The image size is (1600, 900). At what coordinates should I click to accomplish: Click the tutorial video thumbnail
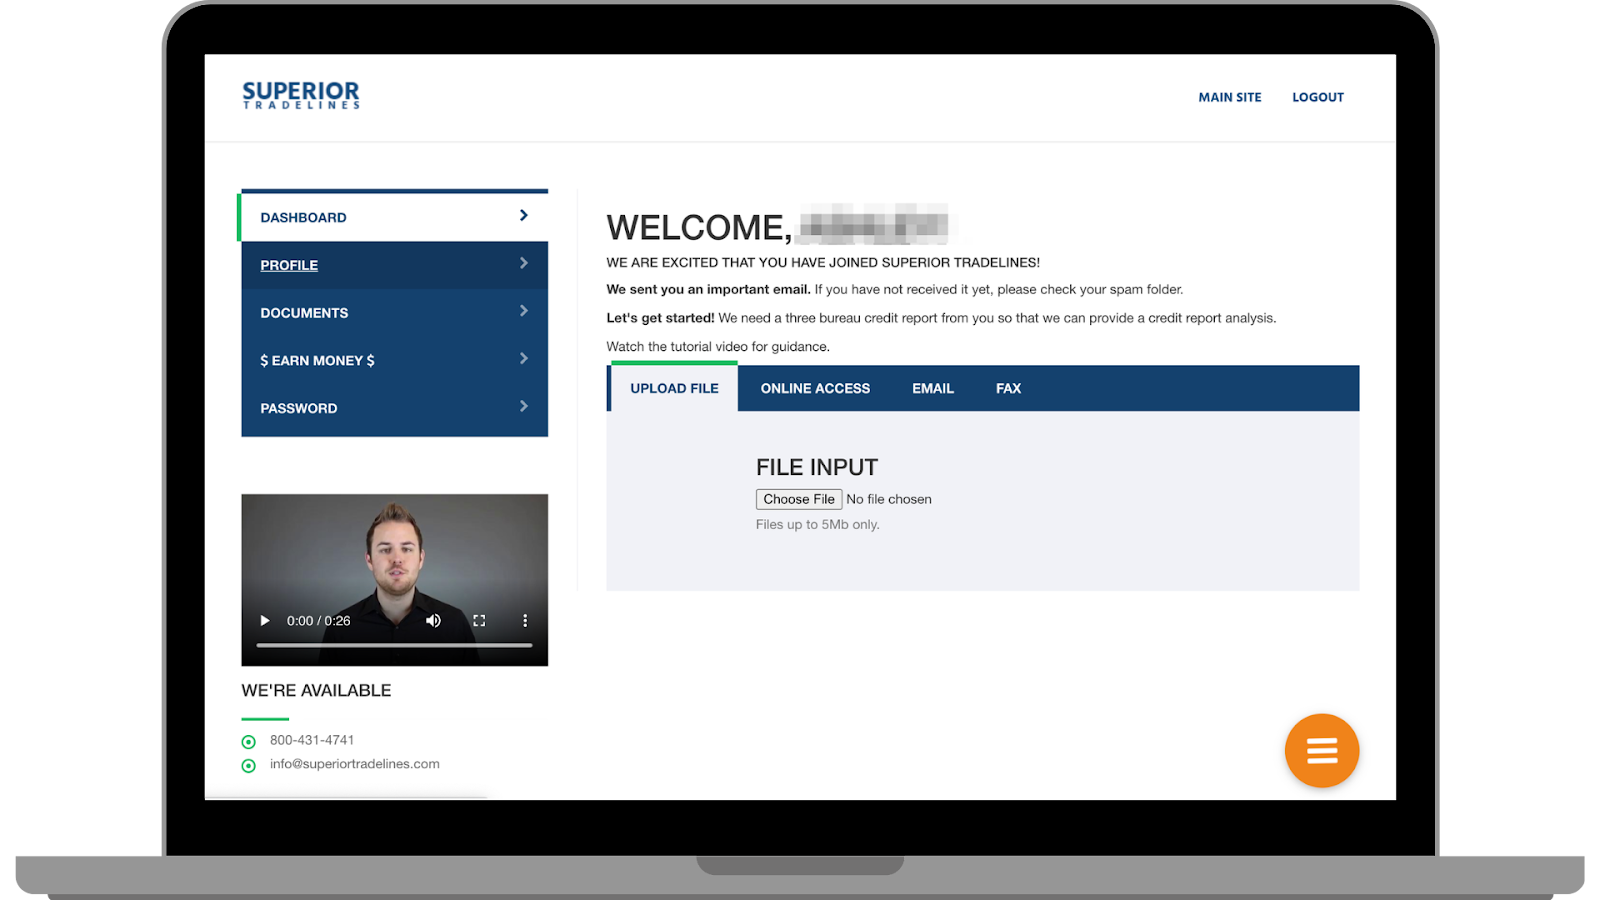(394, 580)
